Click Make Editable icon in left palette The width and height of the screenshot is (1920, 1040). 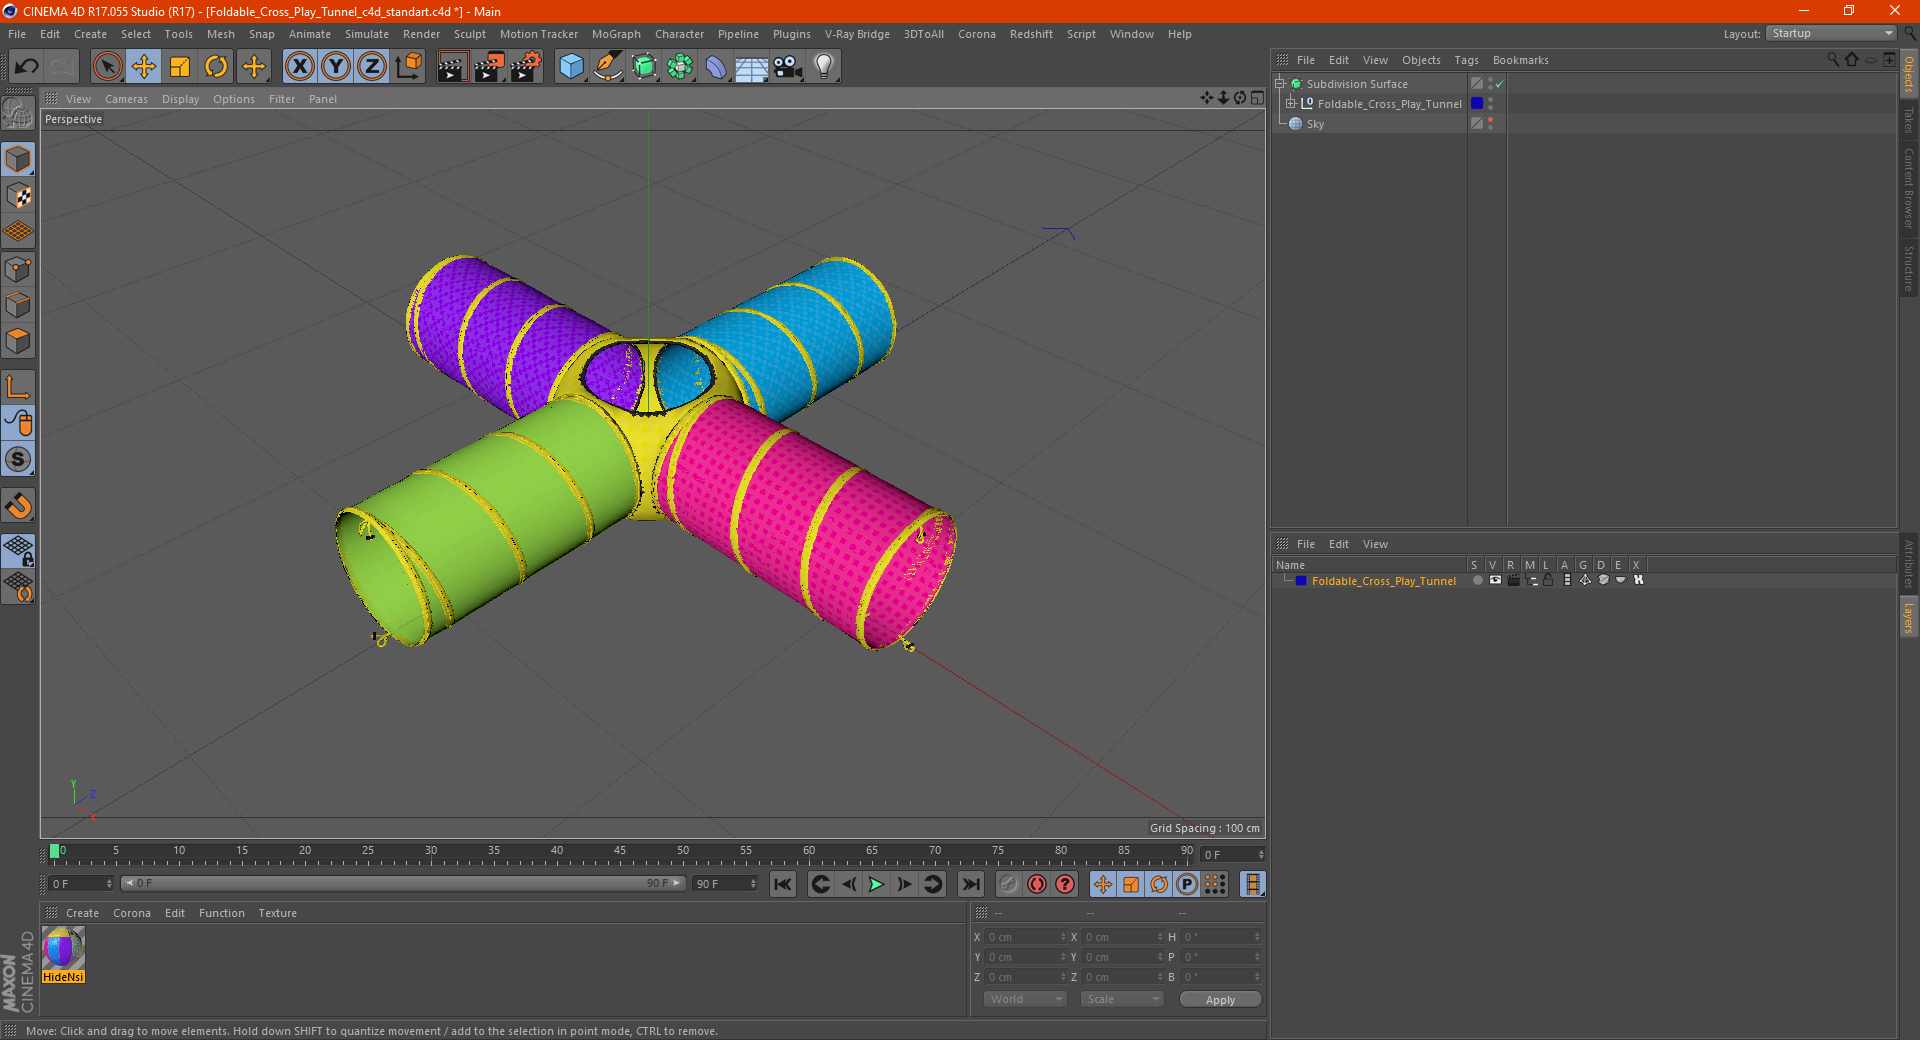pyautogui.click(x=18, y=114)
